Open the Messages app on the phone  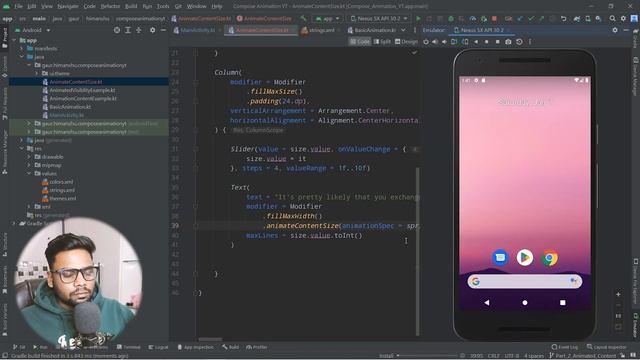point(500,258)
